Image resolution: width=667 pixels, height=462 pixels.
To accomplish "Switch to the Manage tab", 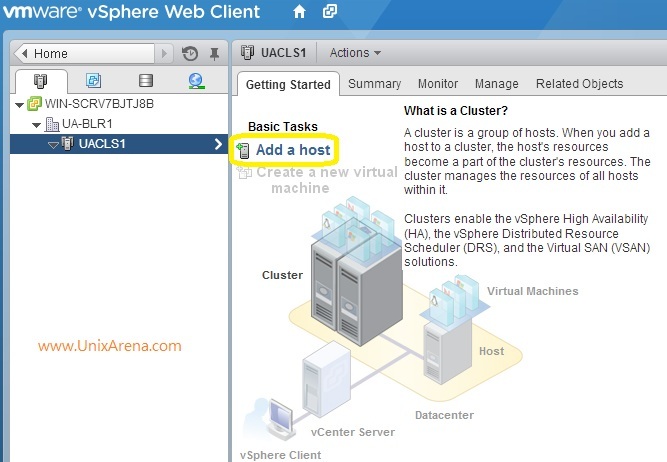I will pos(496,84).
